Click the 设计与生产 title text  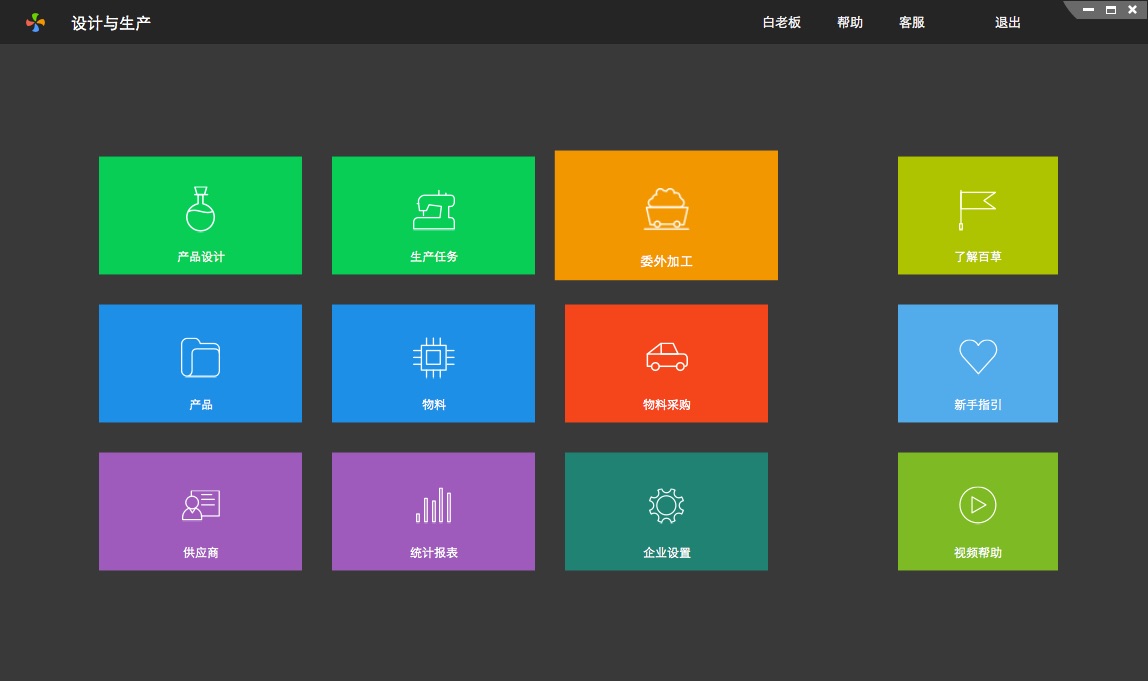click(111, 23)
